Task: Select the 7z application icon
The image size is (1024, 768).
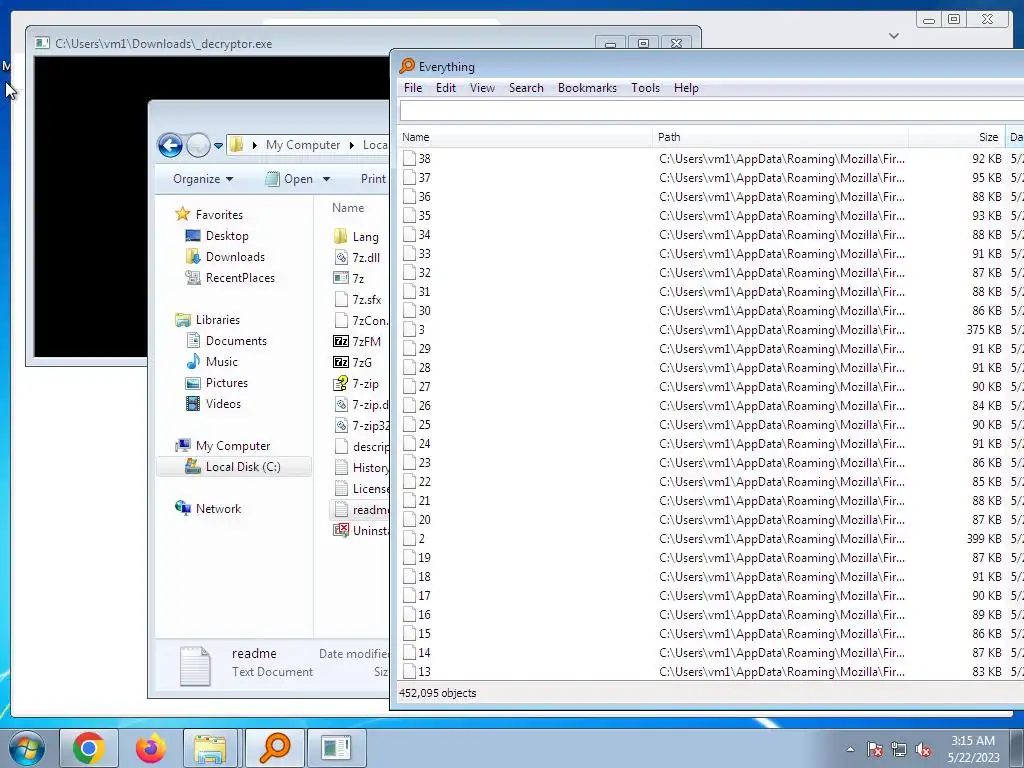Action: pos(340,278)
